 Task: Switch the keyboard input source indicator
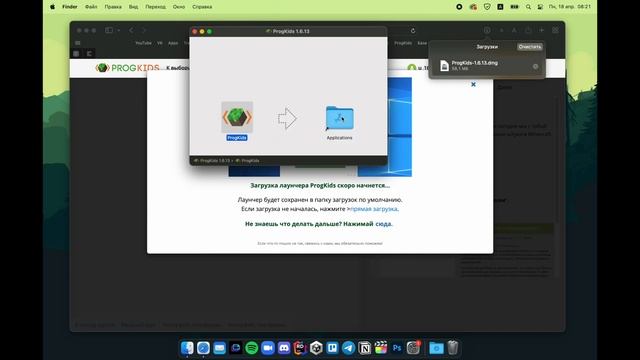pyautogui.click(x=500, y=7)
